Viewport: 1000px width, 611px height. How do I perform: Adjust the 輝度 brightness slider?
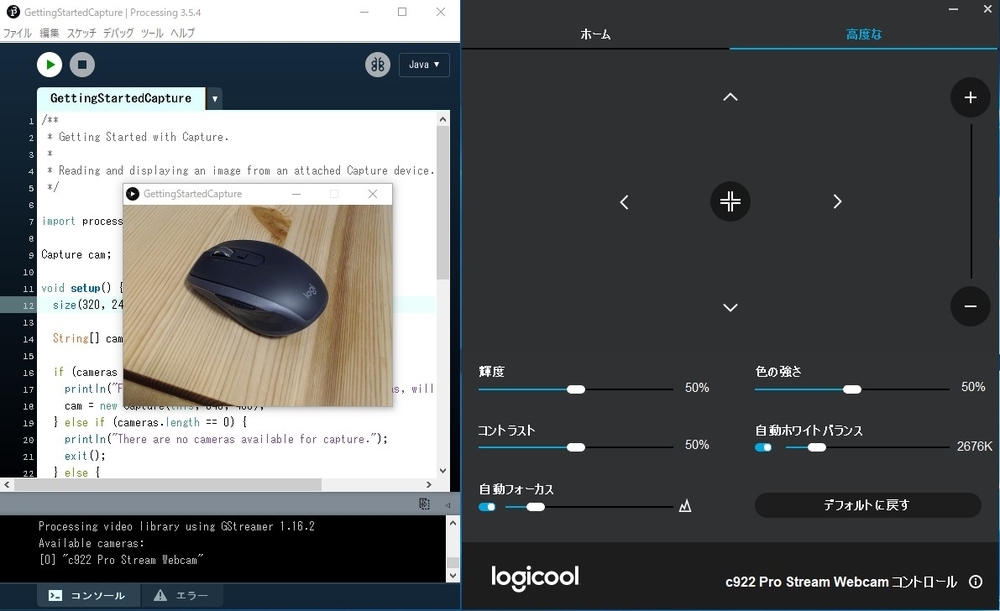[576, 389]
